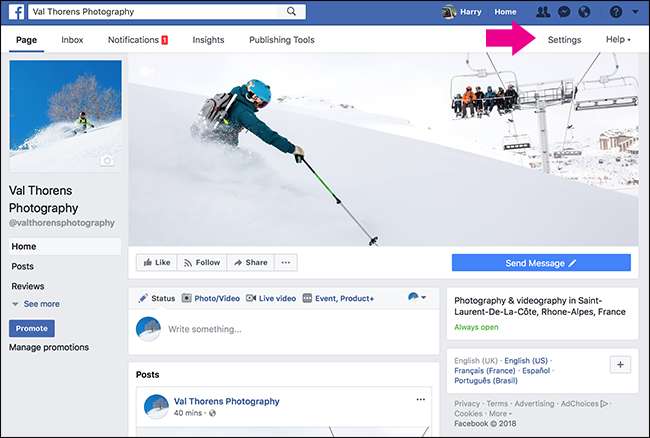Select Français (France) language link
This screenshot has height=438, width=650.
[485, 370]
